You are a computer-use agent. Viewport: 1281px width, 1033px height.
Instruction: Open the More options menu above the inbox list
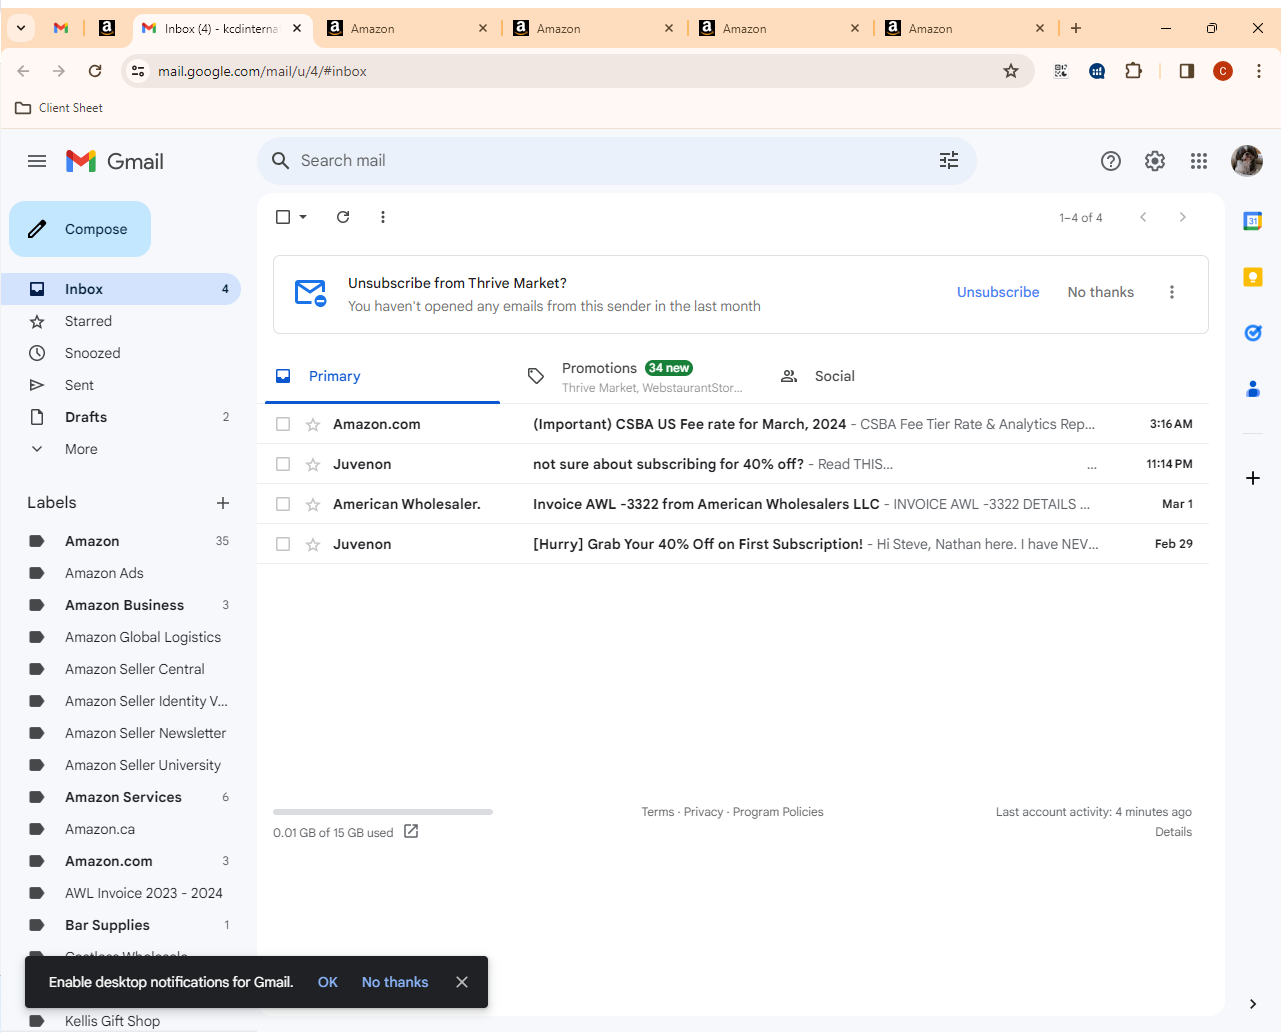tap(383, 217)
